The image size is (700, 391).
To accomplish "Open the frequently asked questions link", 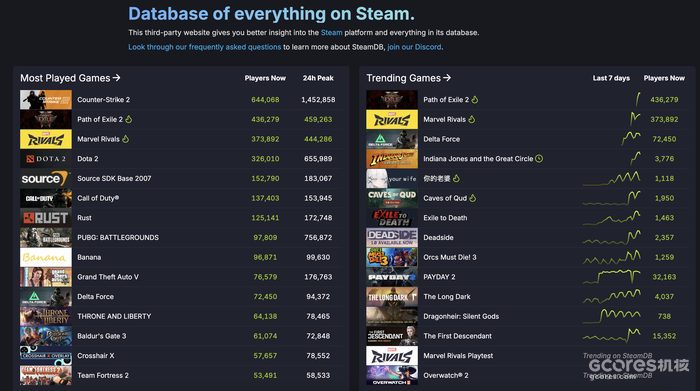I will [204, 47].
